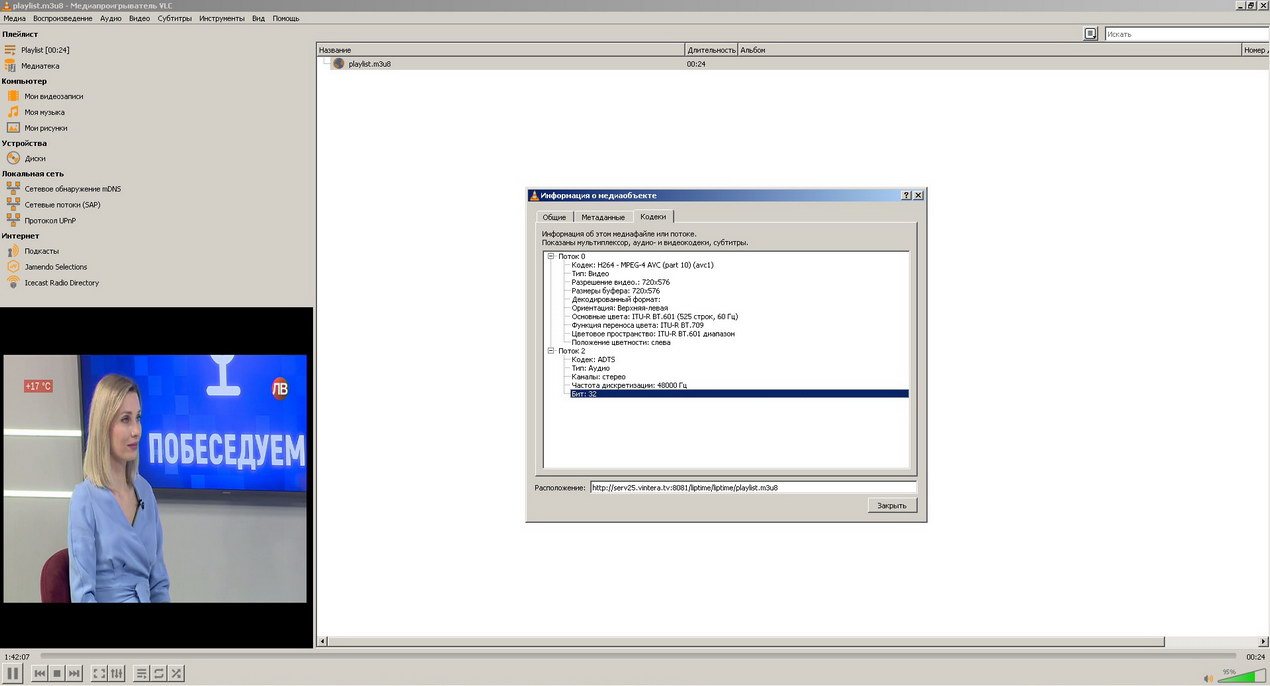The width and height of the screenshot is (1270, 686).
Task: Click the video preview thumbnail
Action: point(155,479)
